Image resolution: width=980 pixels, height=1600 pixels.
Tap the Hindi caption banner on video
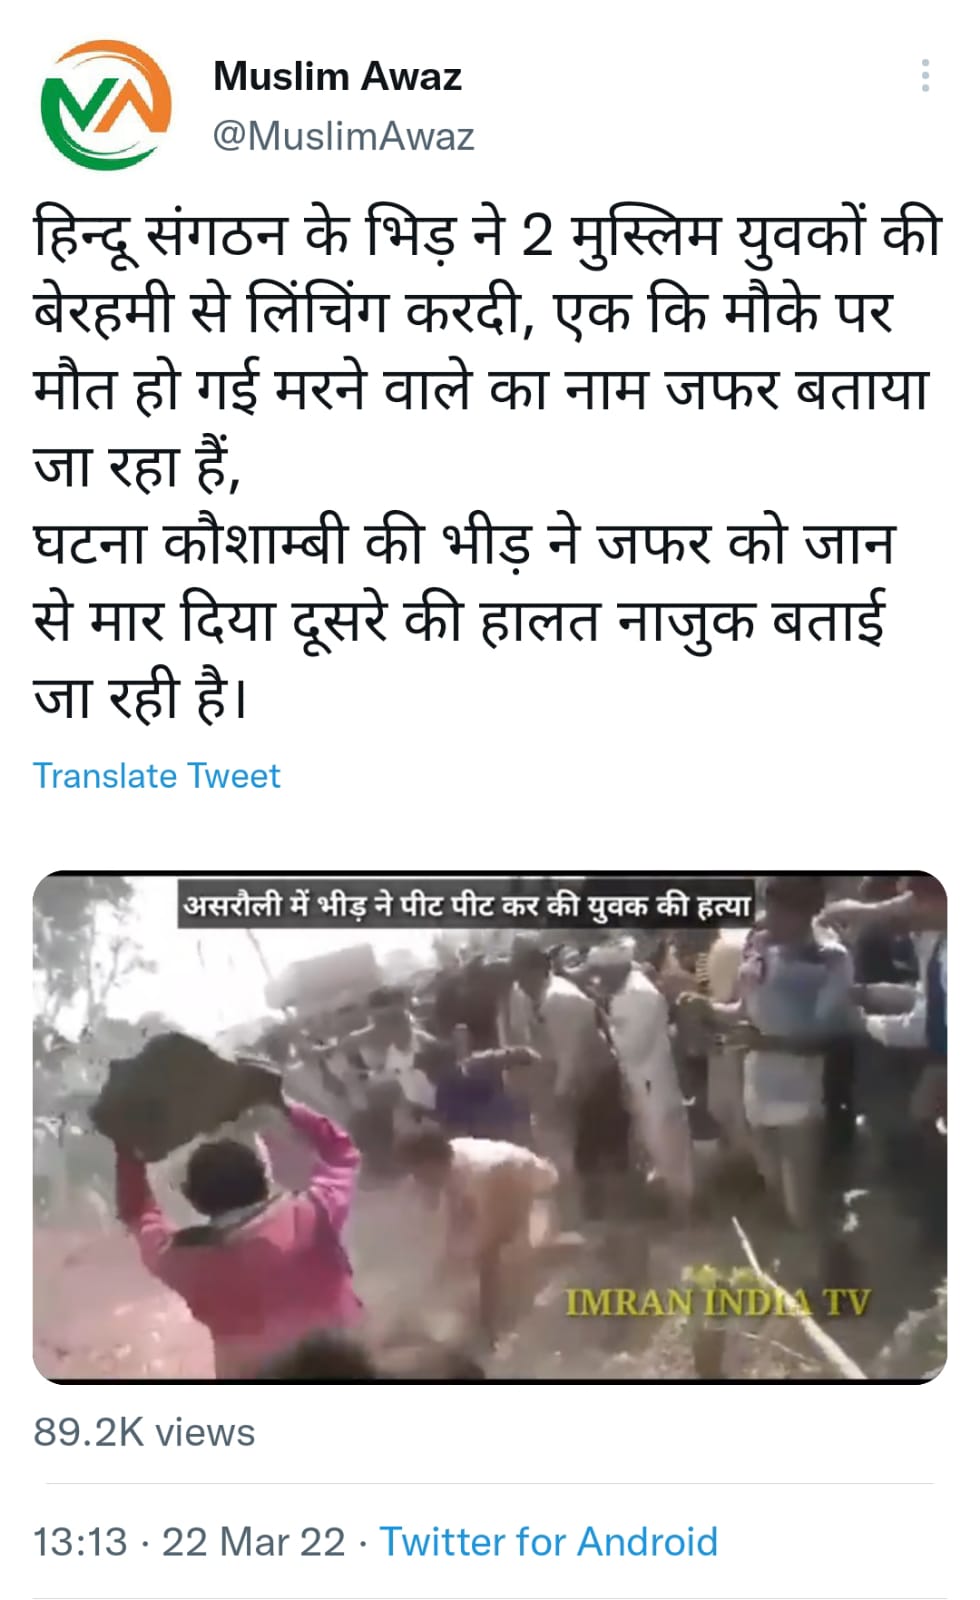tap(466, 905)
